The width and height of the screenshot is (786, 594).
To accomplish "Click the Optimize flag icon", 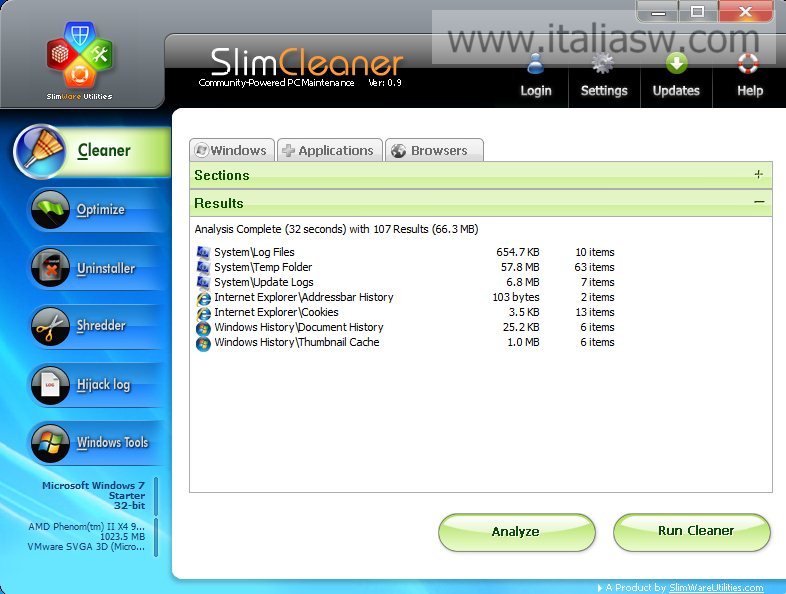I will point(50,210).
